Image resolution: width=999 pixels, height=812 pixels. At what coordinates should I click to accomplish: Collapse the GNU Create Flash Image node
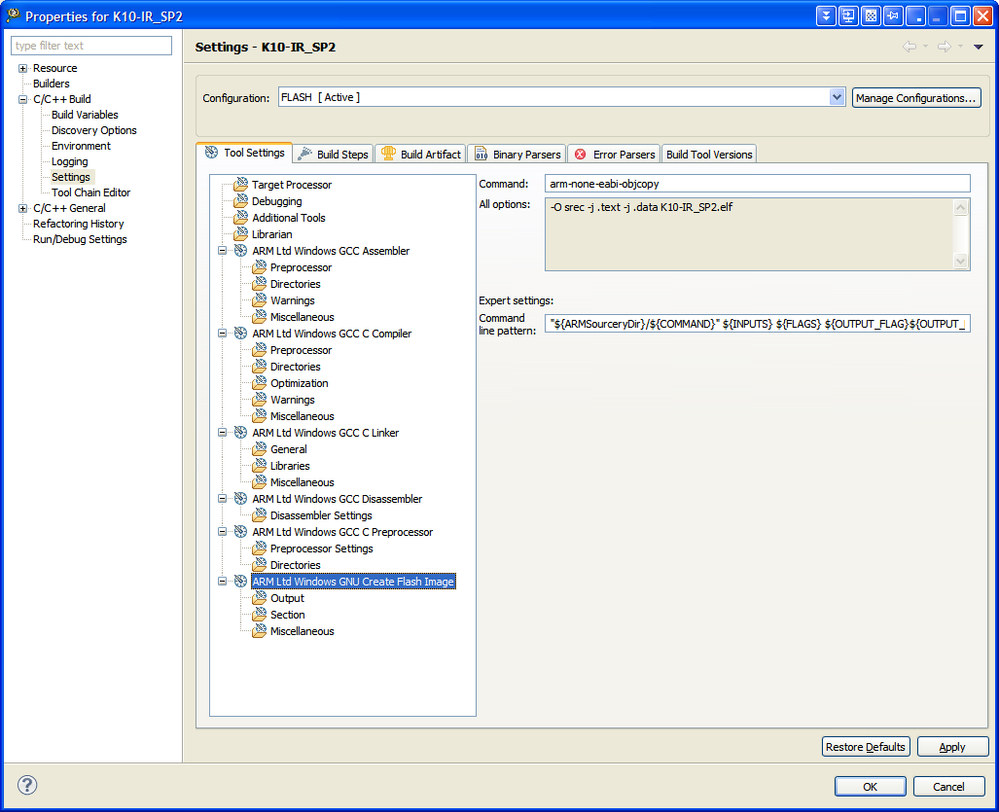[x=222, y=581]
